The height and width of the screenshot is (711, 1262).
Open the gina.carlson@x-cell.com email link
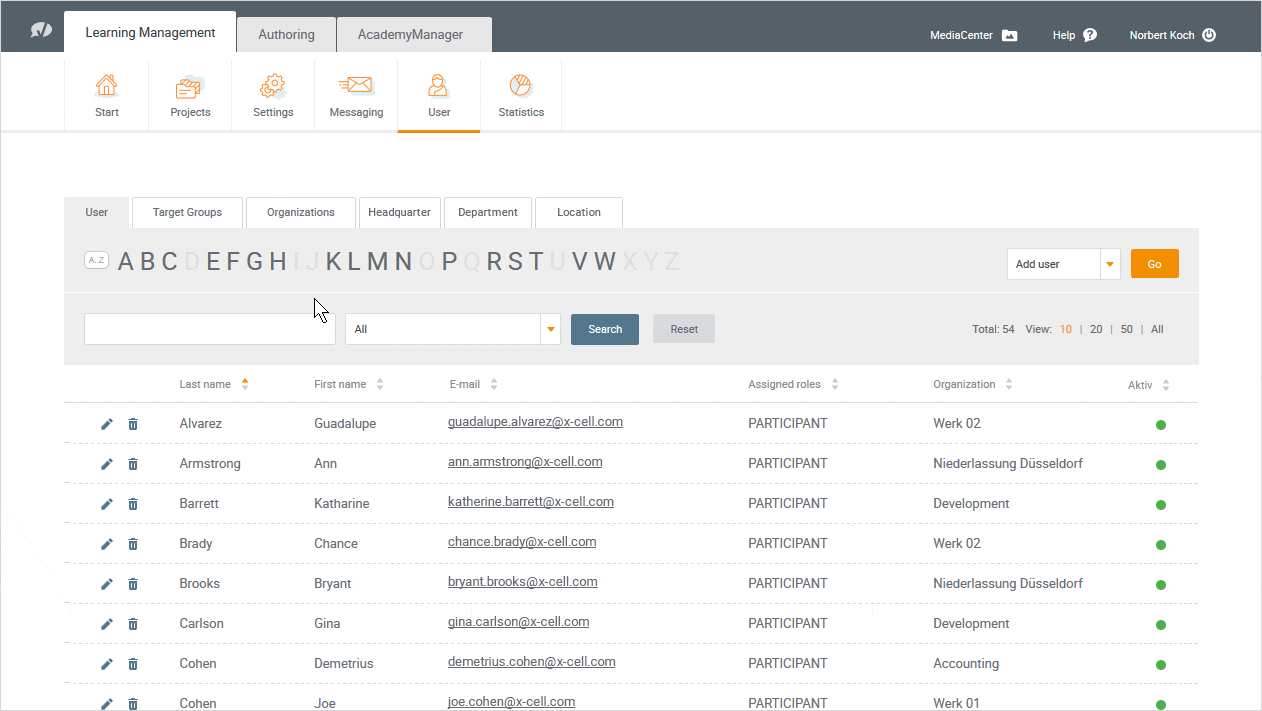pyautogui.click(x=518, y=622)
